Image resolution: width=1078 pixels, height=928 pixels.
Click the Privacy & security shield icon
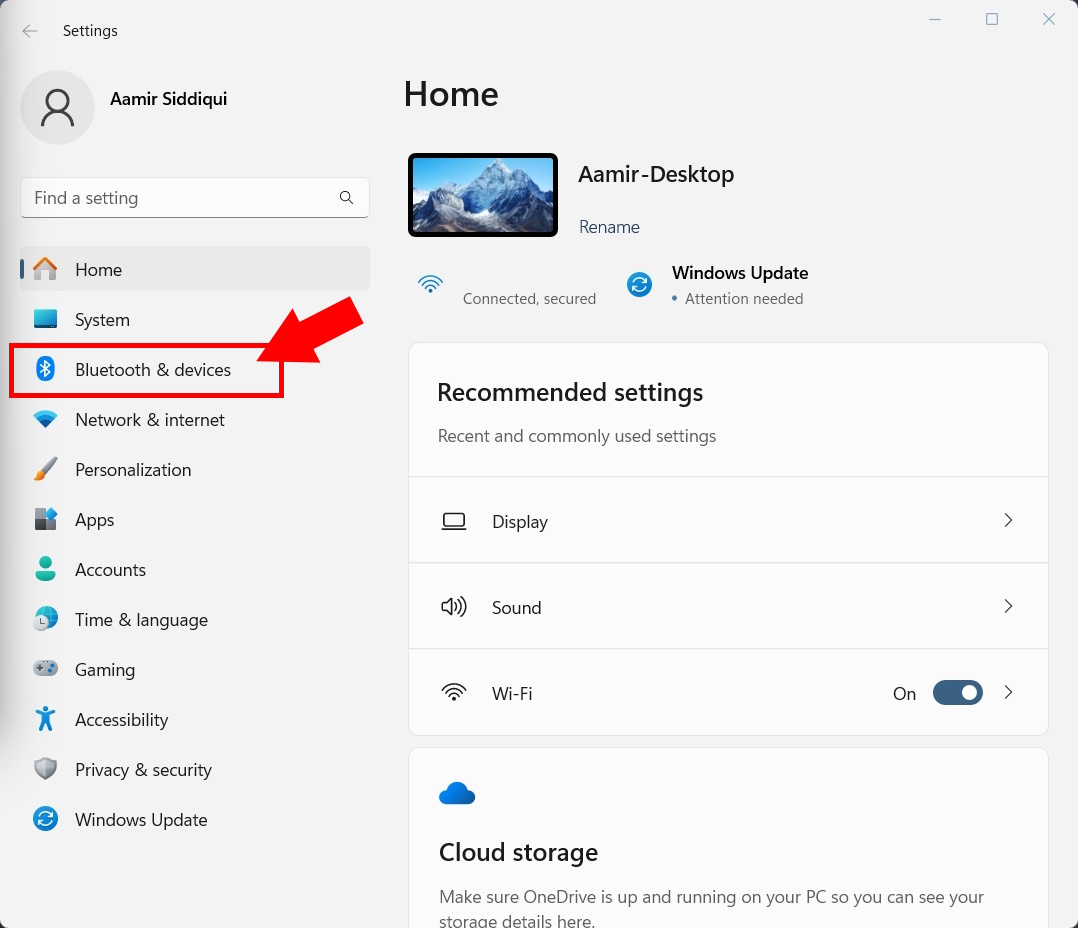pos(46,769)
